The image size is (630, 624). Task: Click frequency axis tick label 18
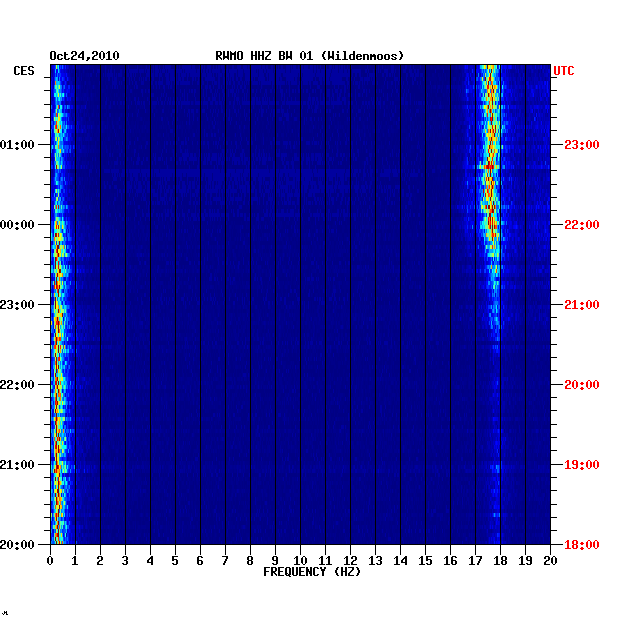tap(500, 561)
